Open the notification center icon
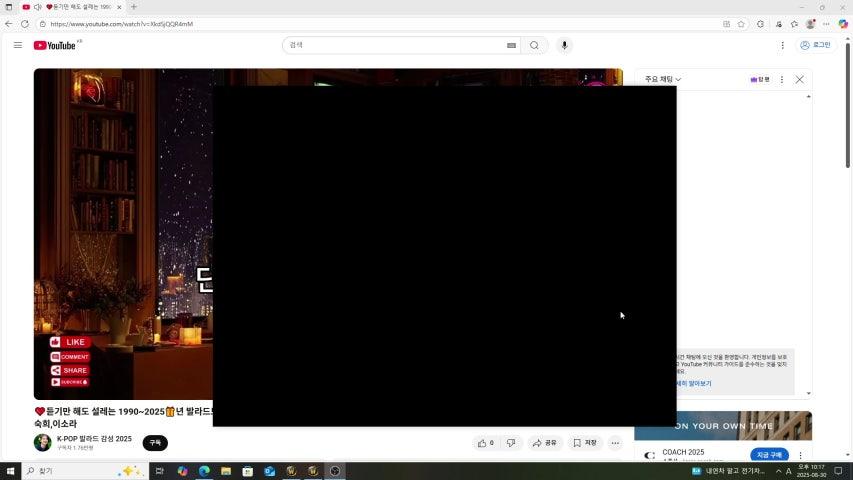This screenshot has width=853, height=480. pos(838,471)
